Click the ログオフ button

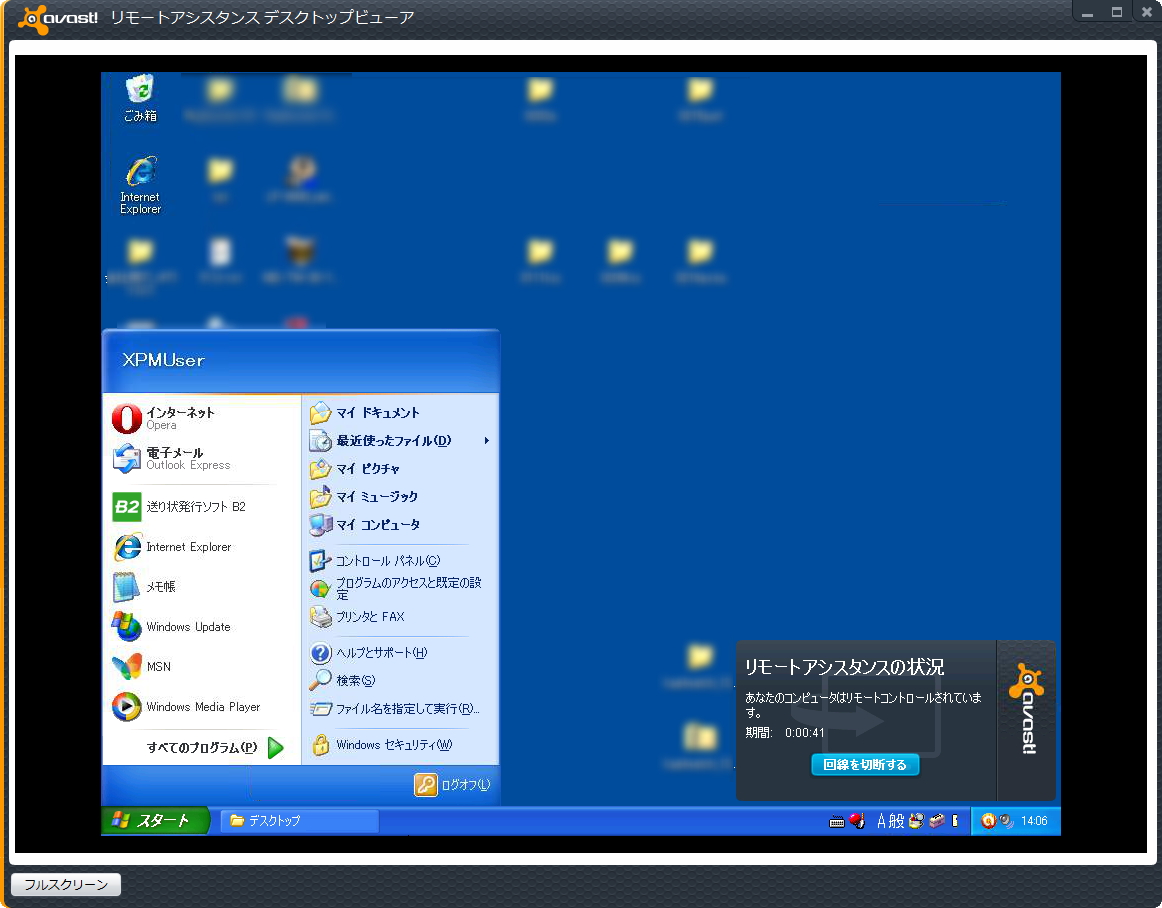[453, 784]
